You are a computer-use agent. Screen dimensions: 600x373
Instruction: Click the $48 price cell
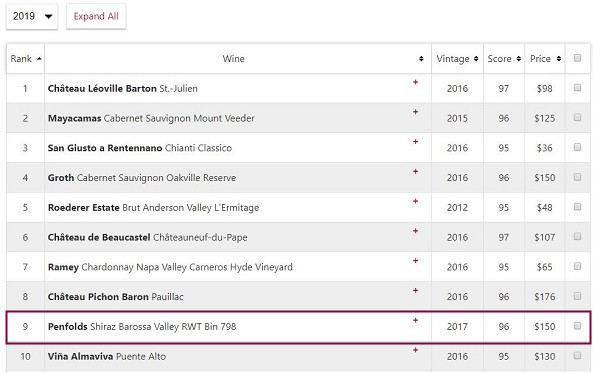pos(545,208)
